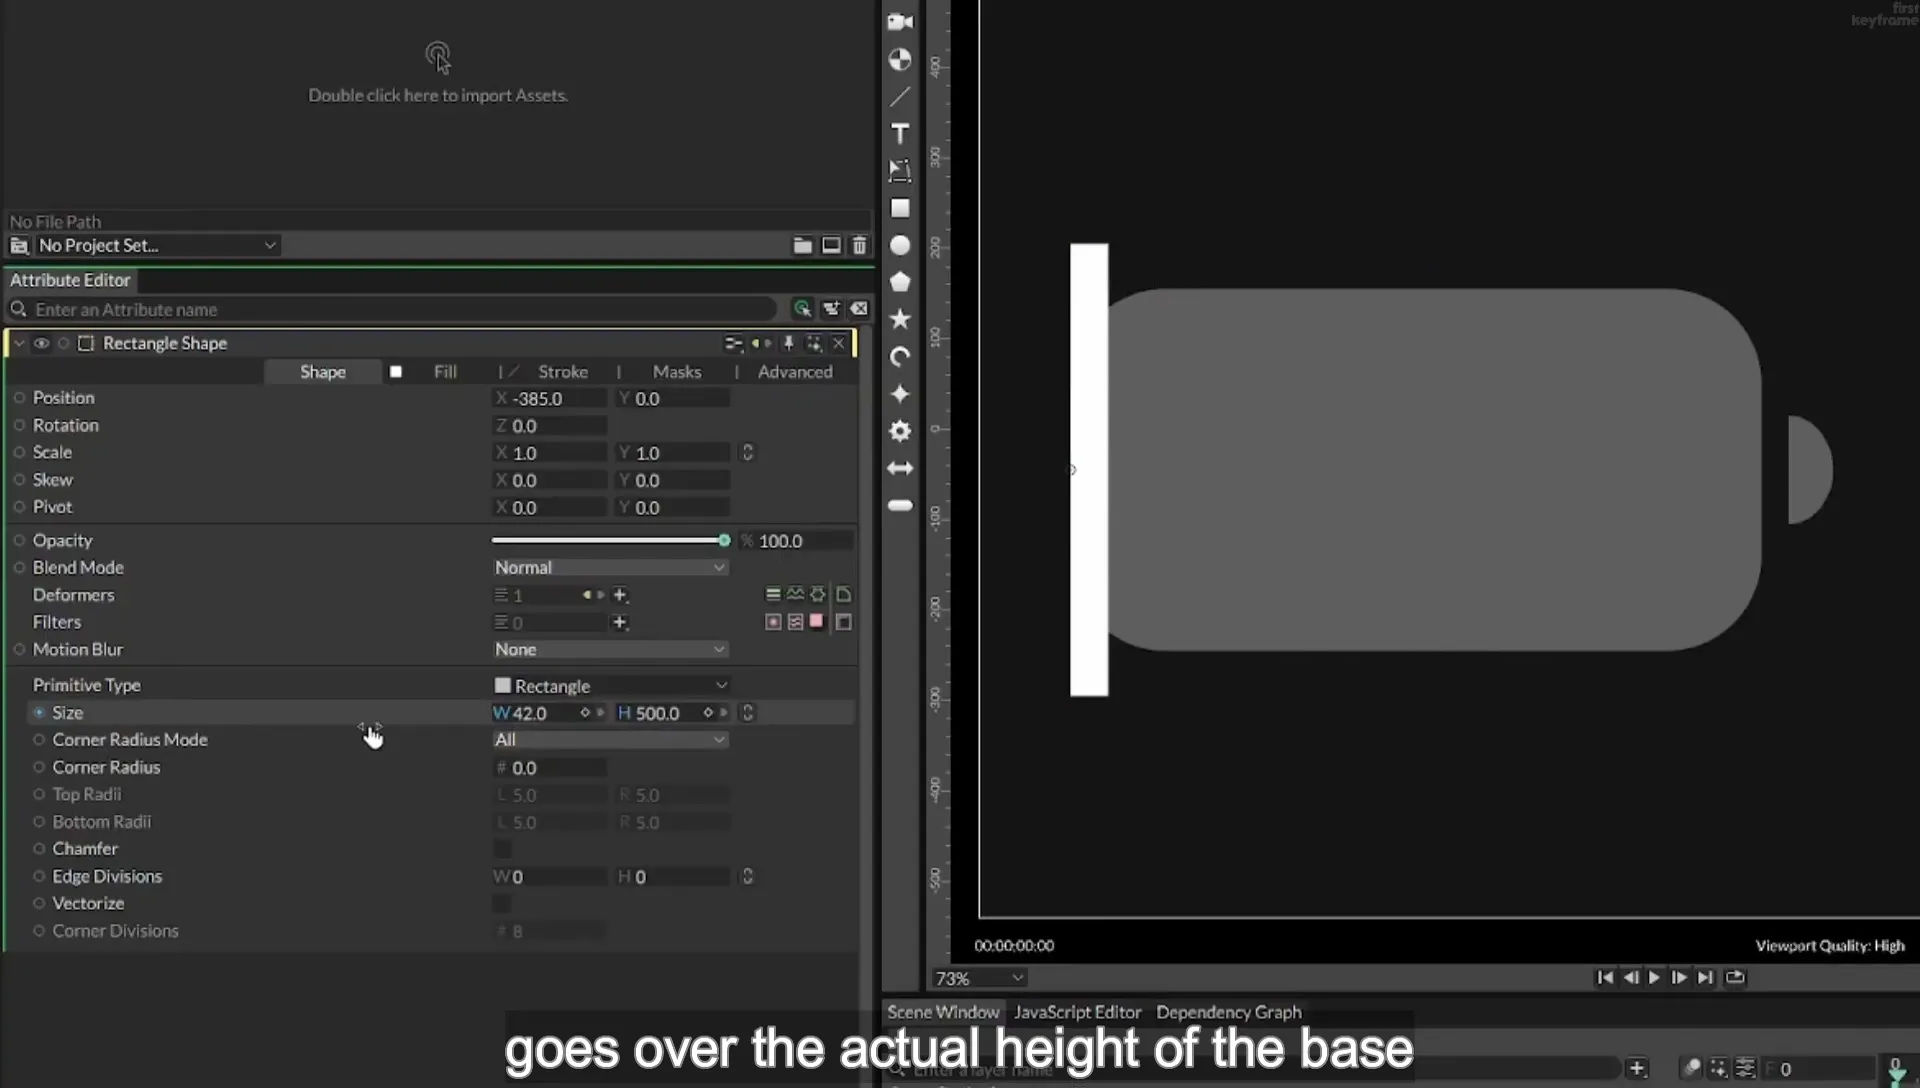
Task: Jump to the first frame
Action: pos(1604,978)
